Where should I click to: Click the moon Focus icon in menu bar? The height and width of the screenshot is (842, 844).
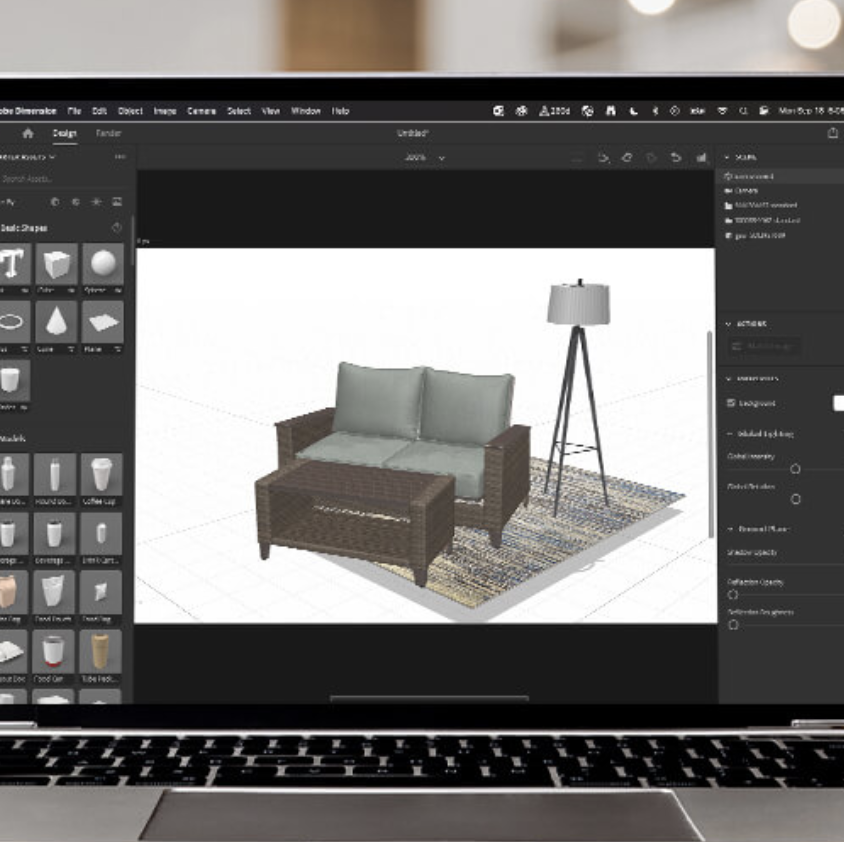point(634,111)
